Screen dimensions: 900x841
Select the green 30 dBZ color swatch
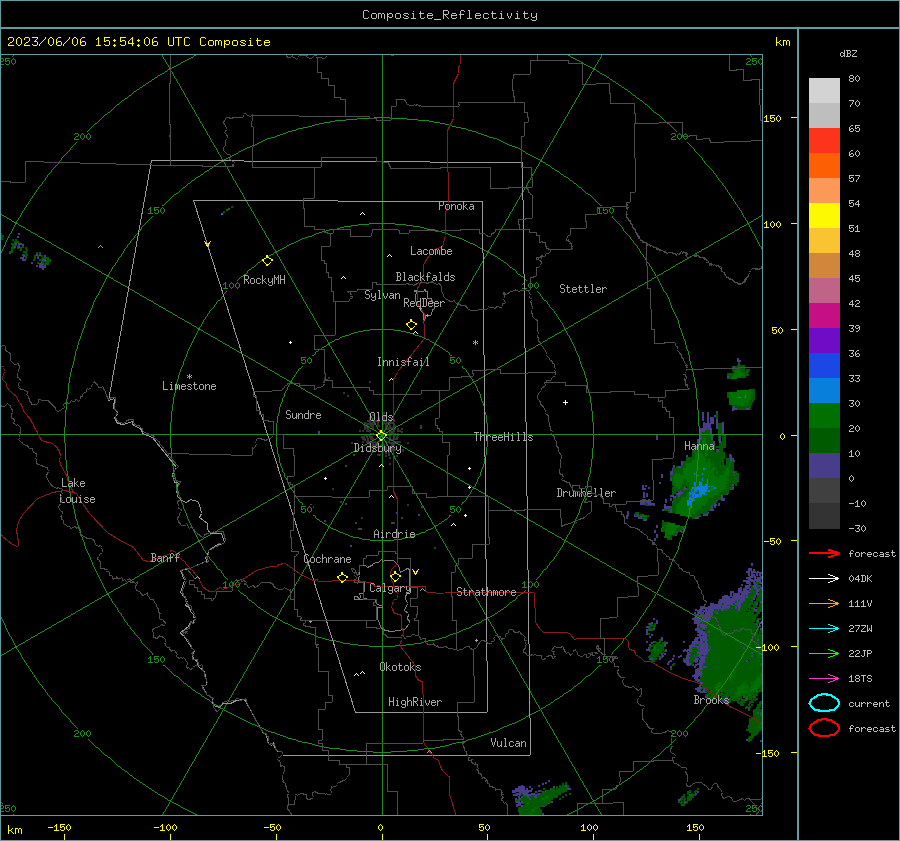(824, 415)
